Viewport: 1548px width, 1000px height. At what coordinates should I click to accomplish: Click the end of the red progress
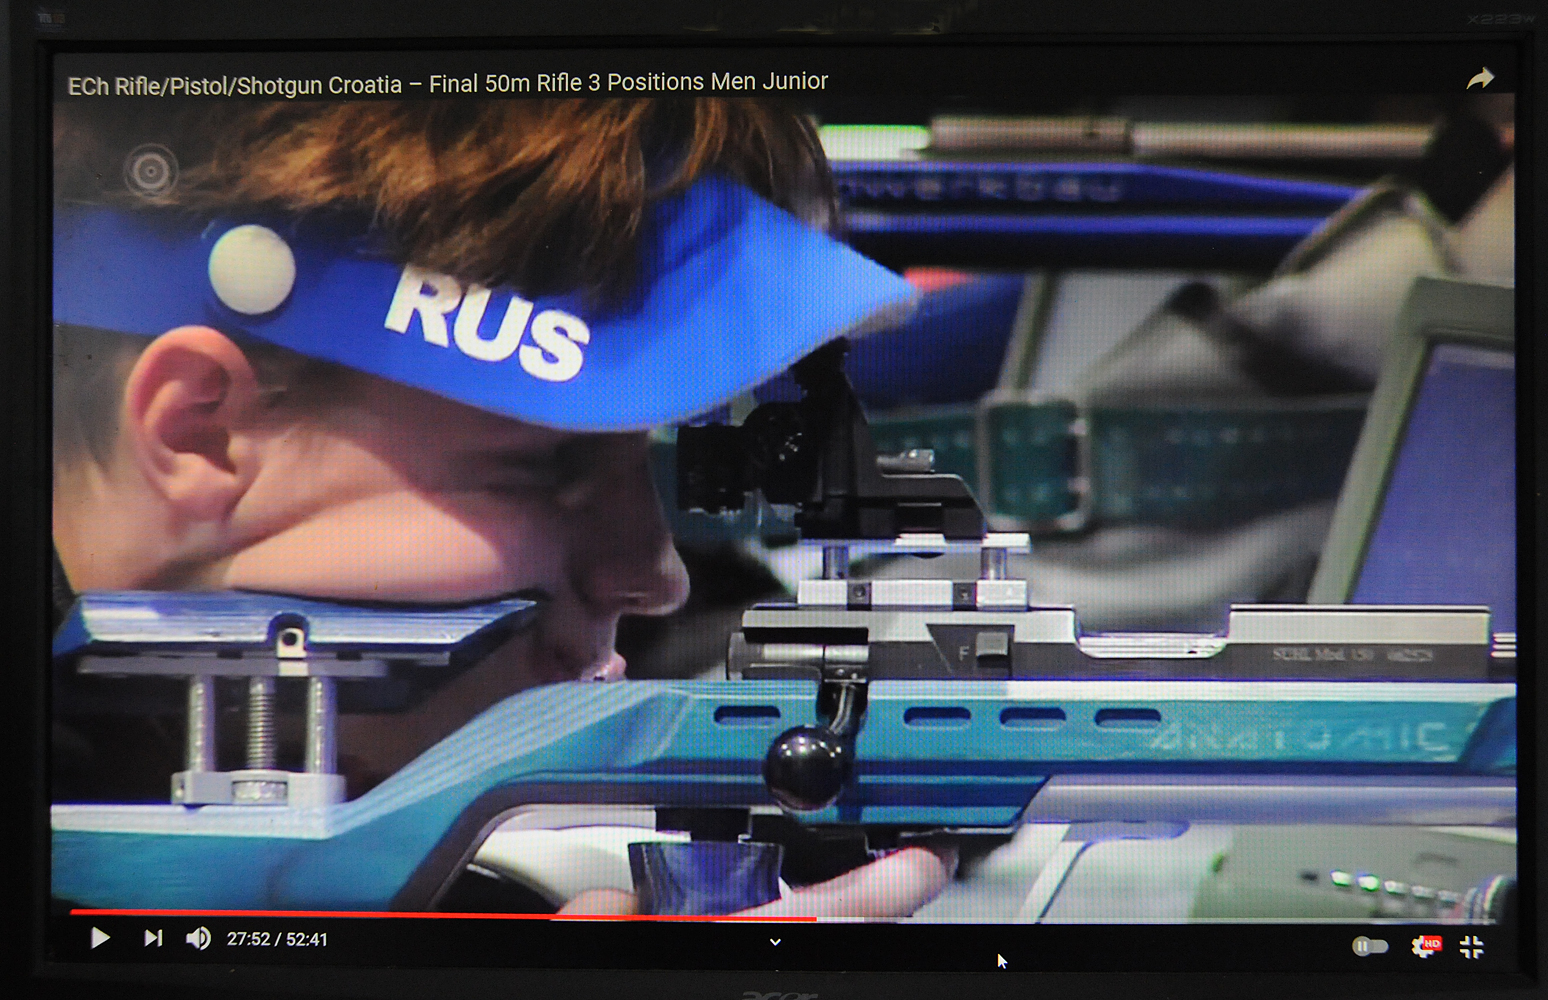coord(815,917)
